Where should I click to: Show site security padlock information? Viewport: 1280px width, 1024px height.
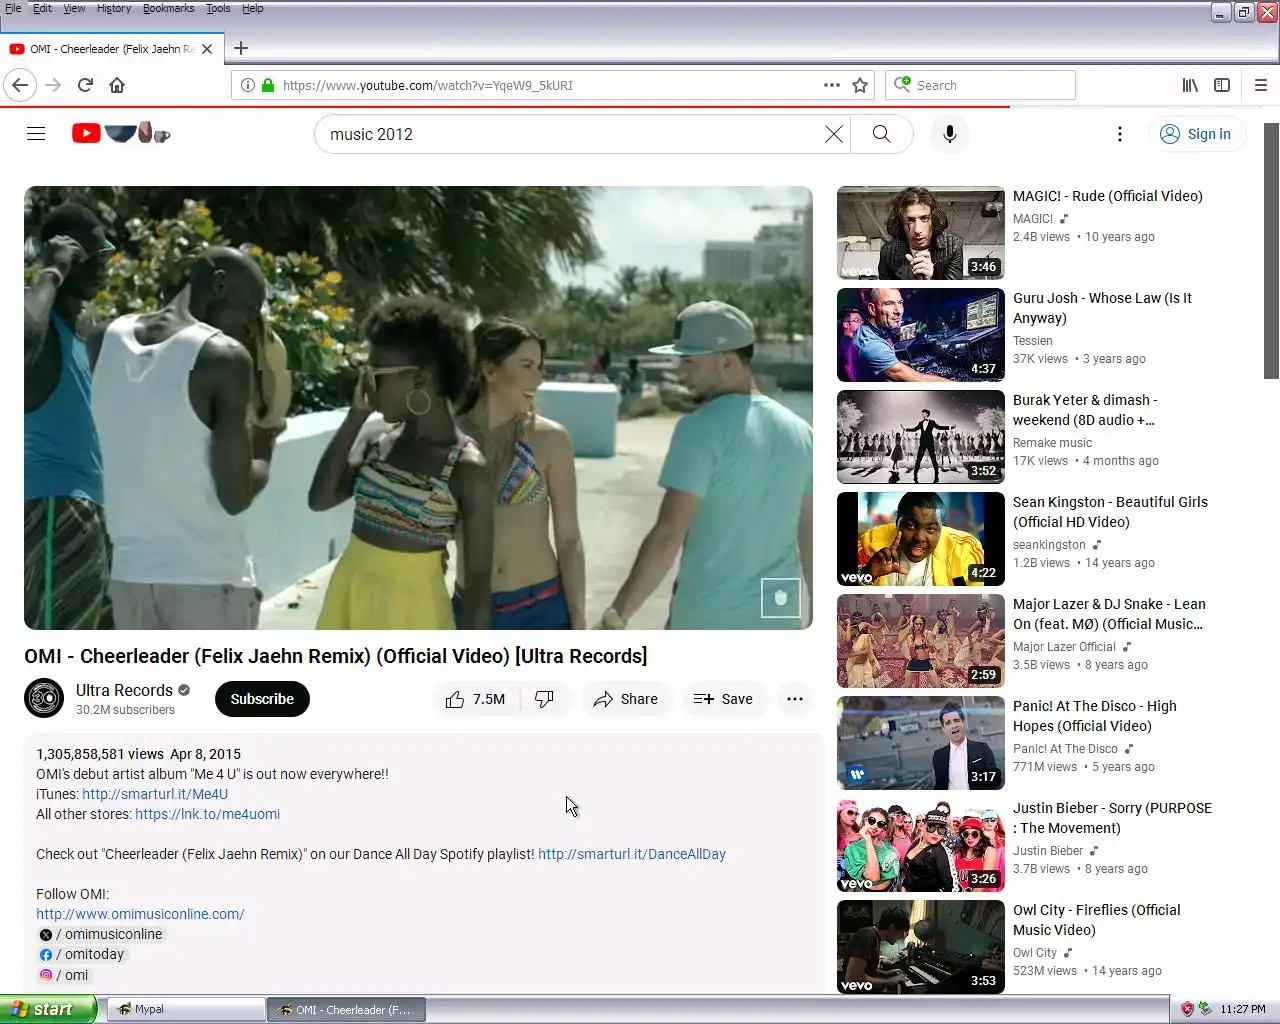coord(268,85)
